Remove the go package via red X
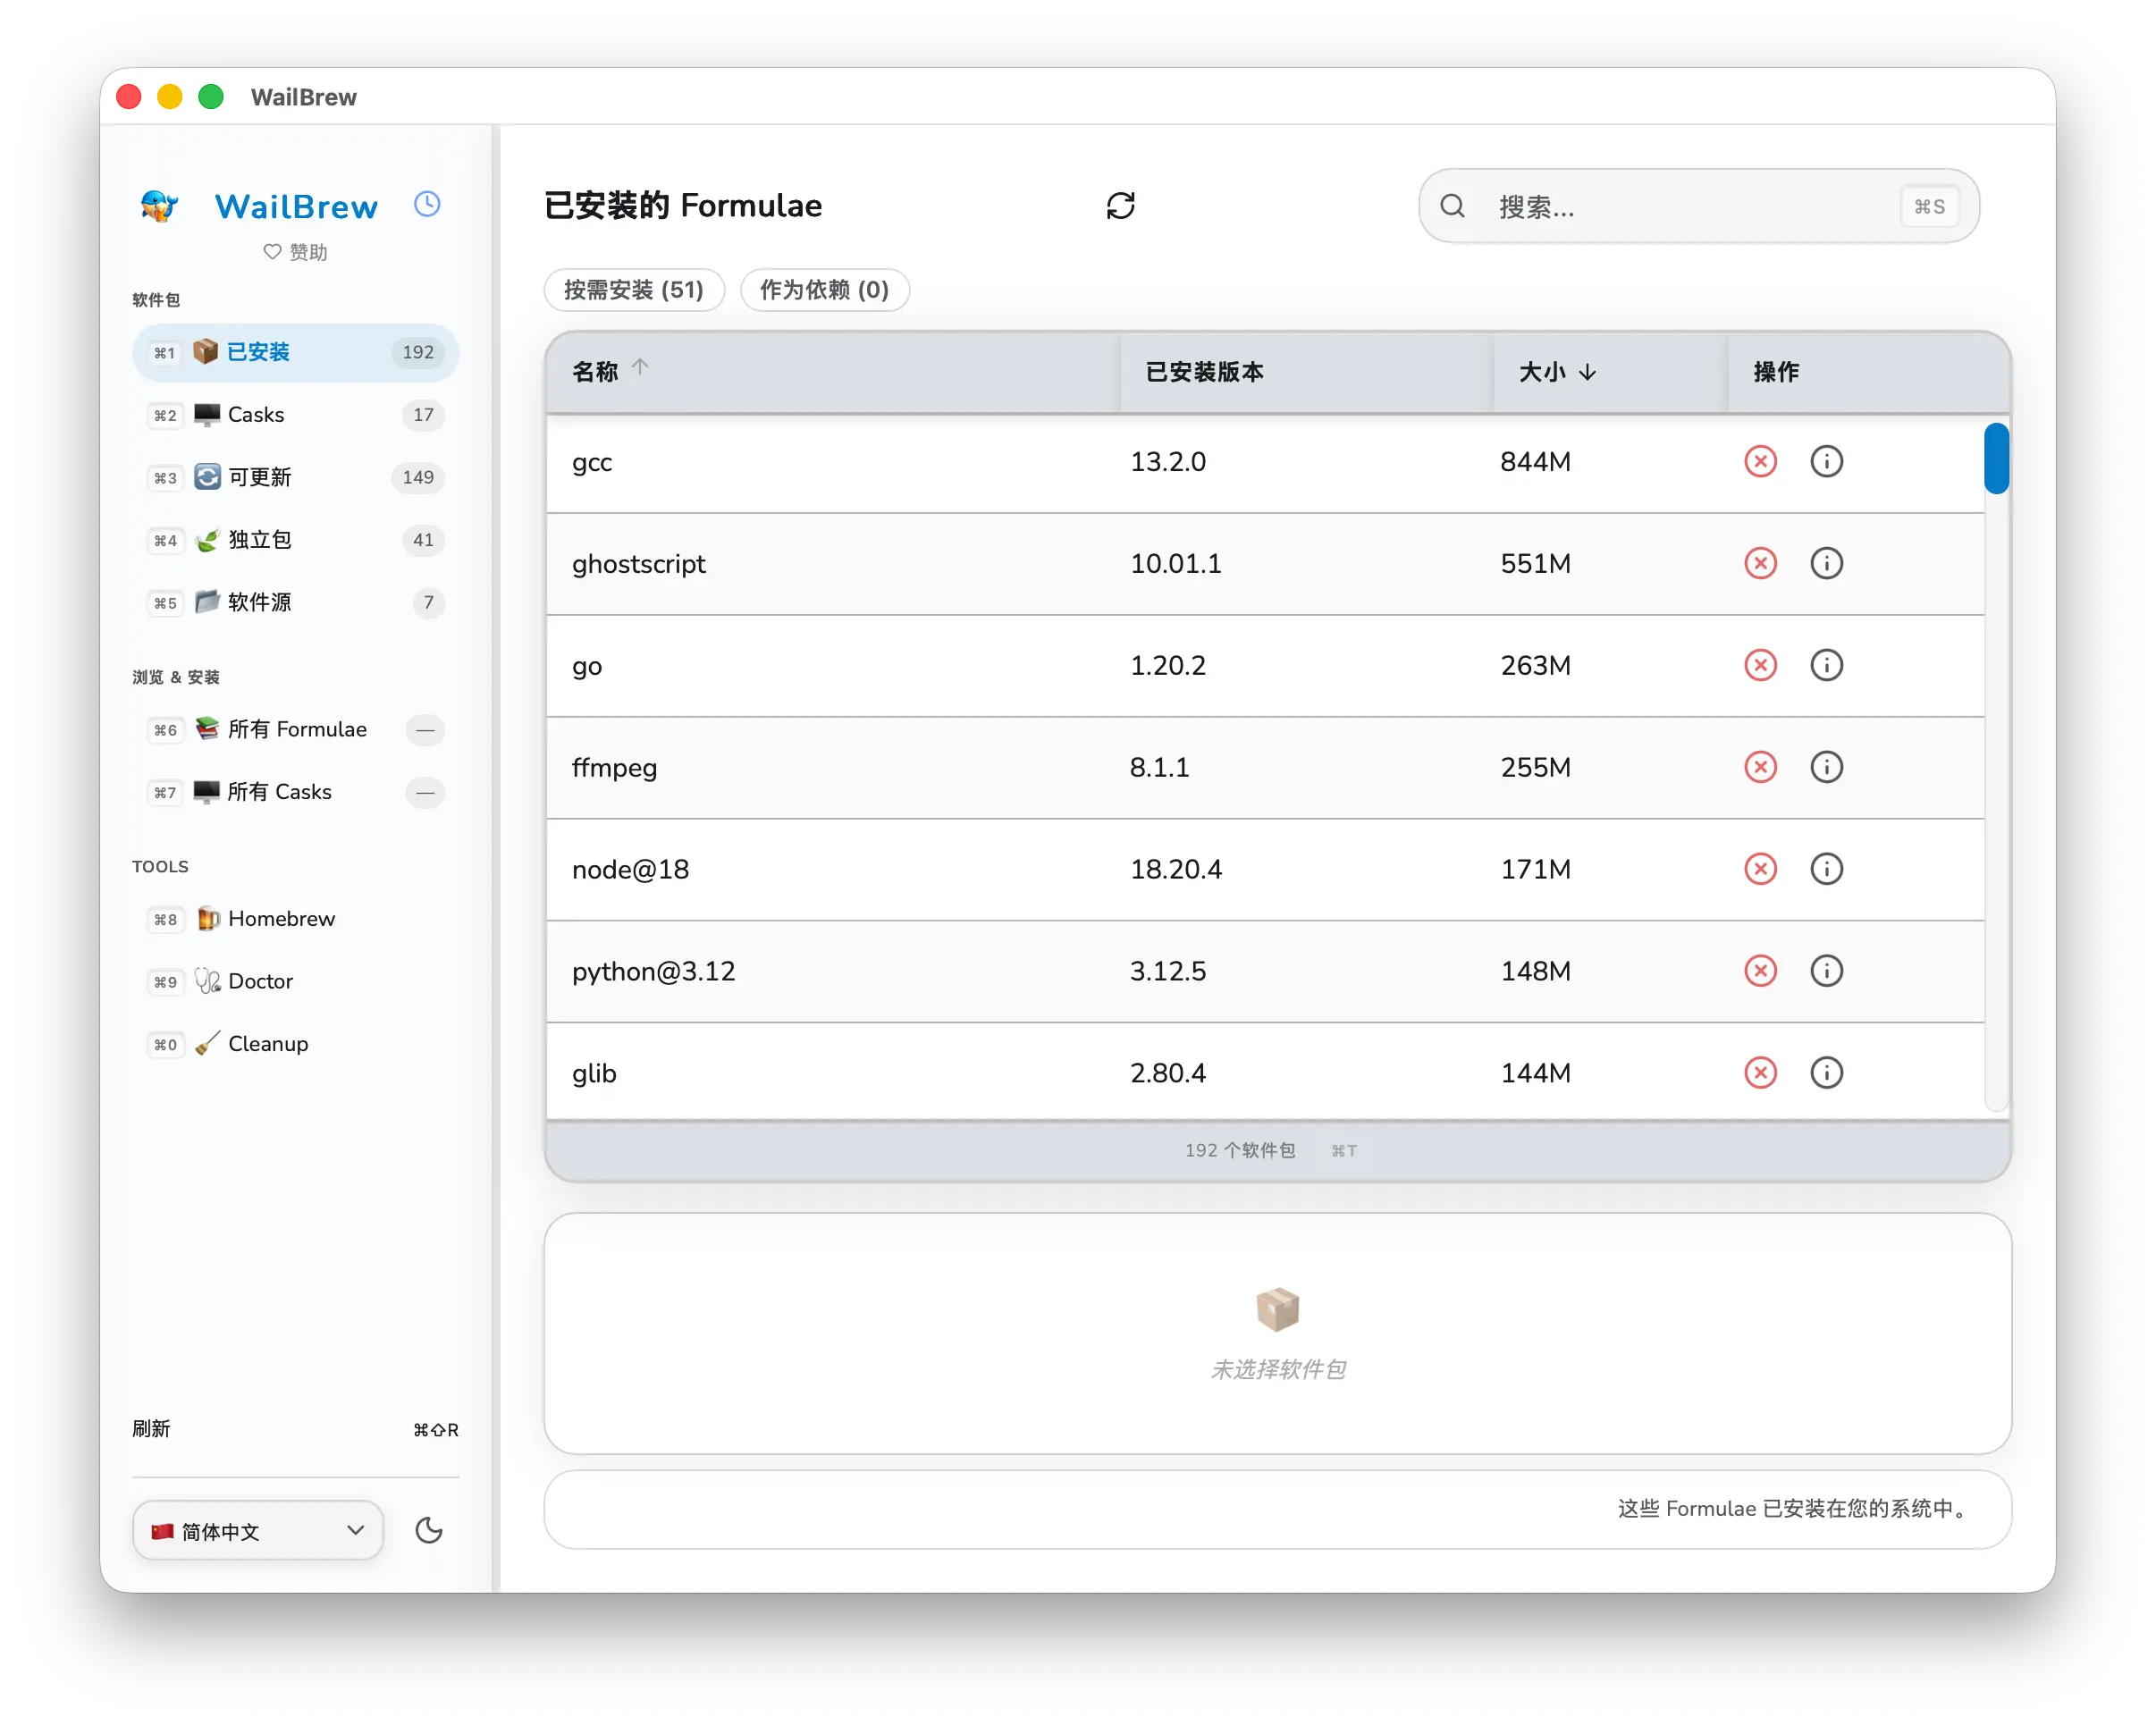 [x=1760, y=666]
